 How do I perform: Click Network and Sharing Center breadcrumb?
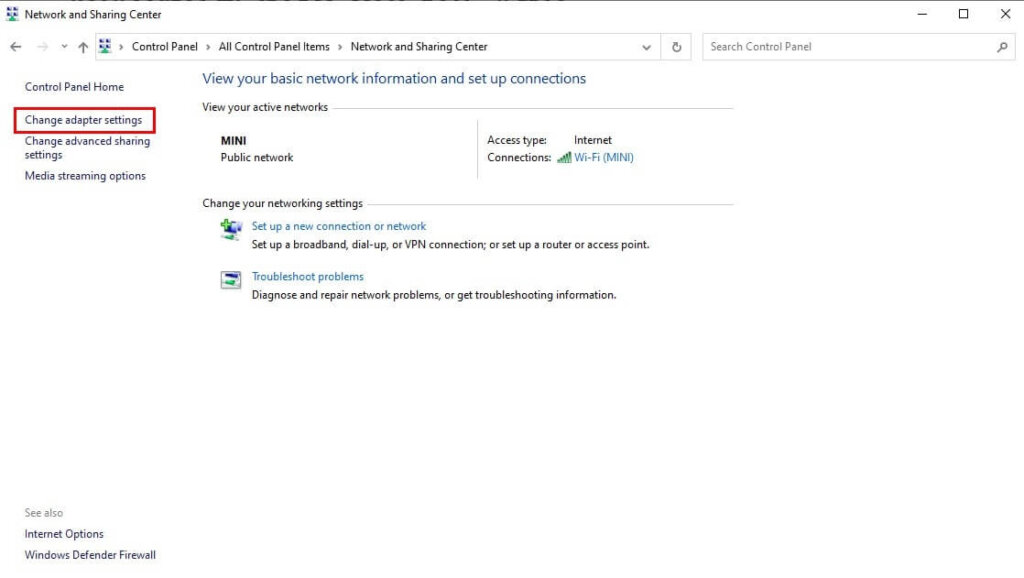click(419, 46)
